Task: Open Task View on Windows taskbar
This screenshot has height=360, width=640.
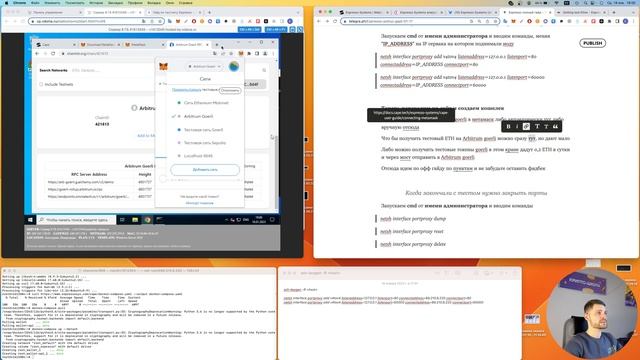Action: tap(122, 220)
